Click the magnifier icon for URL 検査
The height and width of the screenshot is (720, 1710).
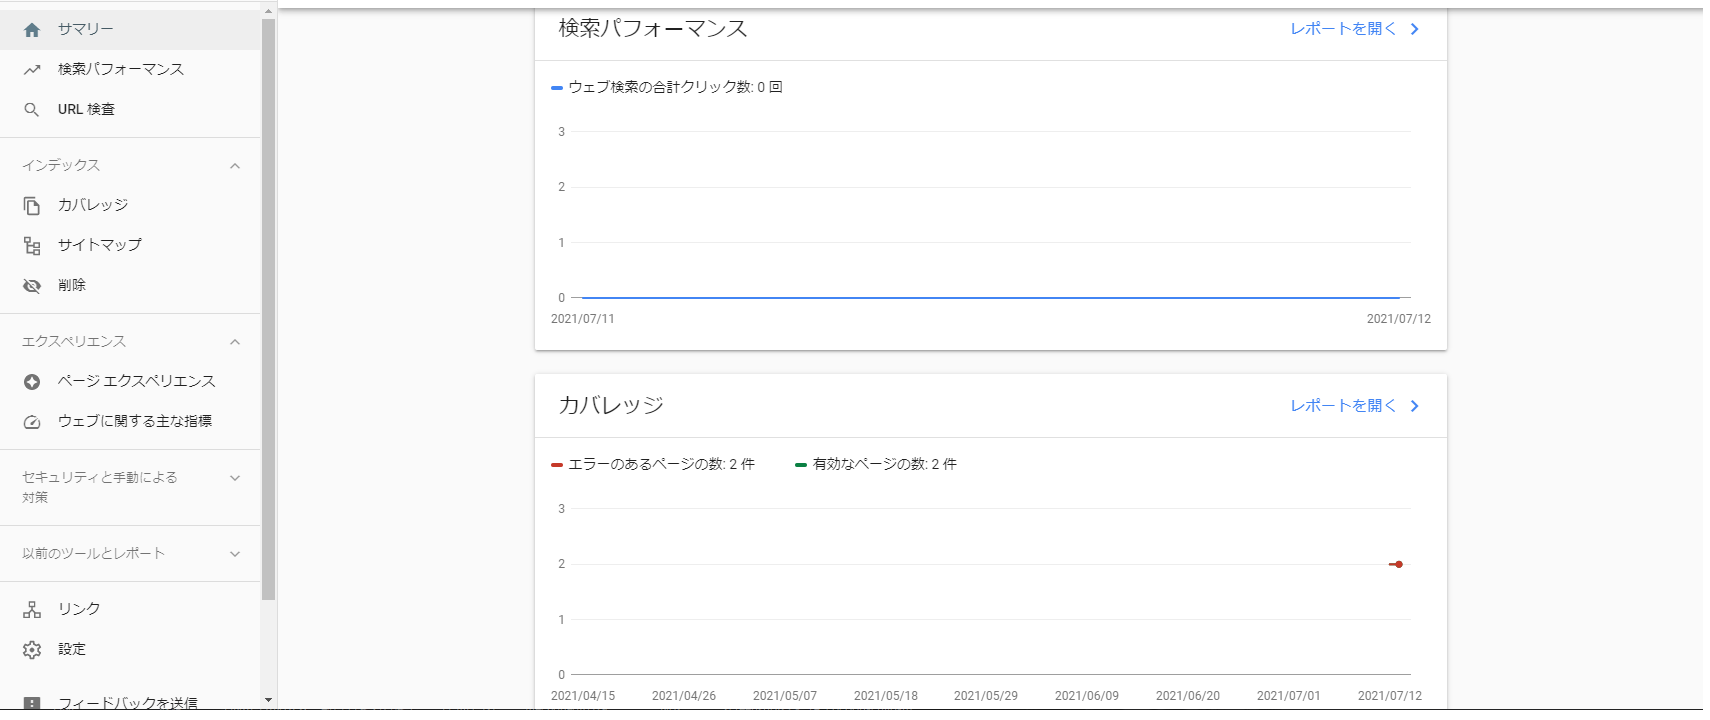coord(32,110)
